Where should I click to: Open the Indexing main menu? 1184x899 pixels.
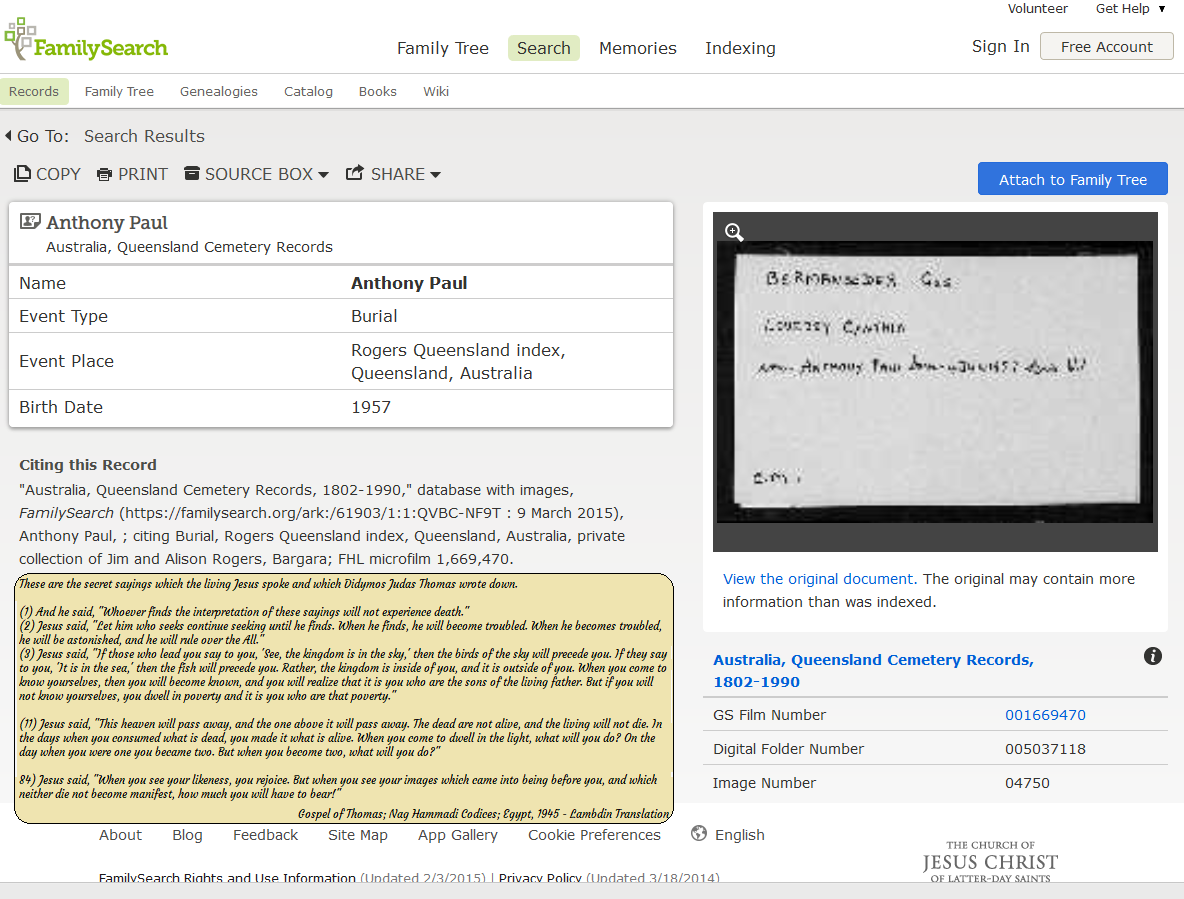pyautogui.click(x=740, y=48)
